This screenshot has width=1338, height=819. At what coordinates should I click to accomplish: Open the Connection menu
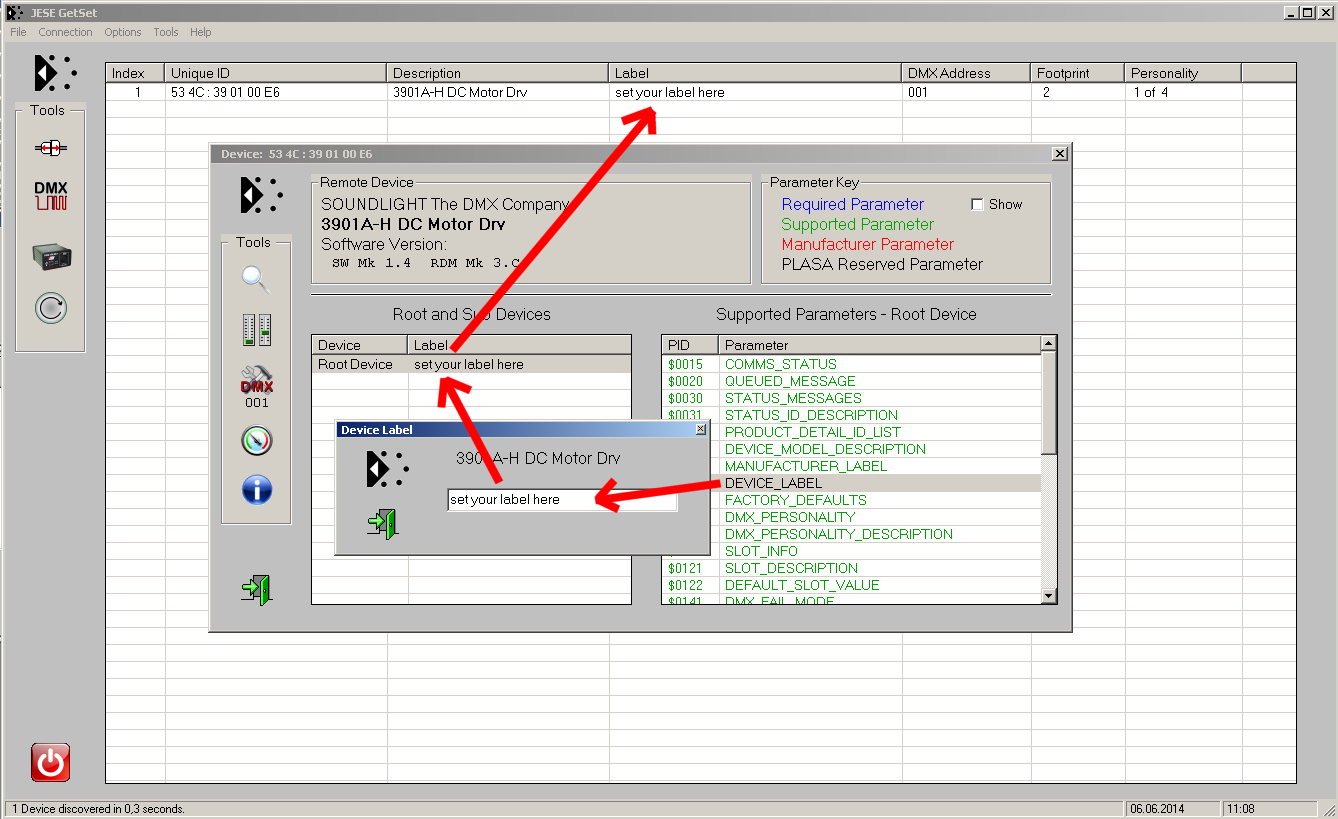click(x=65, y=32)
